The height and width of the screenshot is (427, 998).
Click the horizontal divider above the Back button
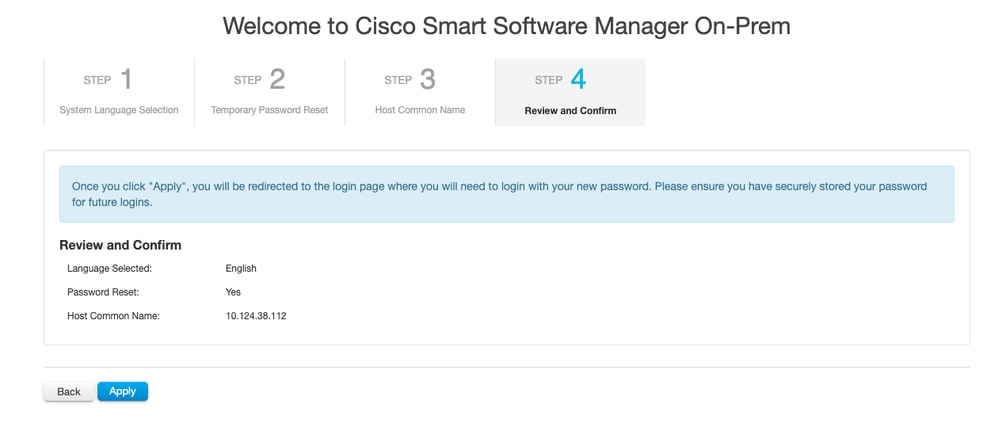tap(506, 367)
